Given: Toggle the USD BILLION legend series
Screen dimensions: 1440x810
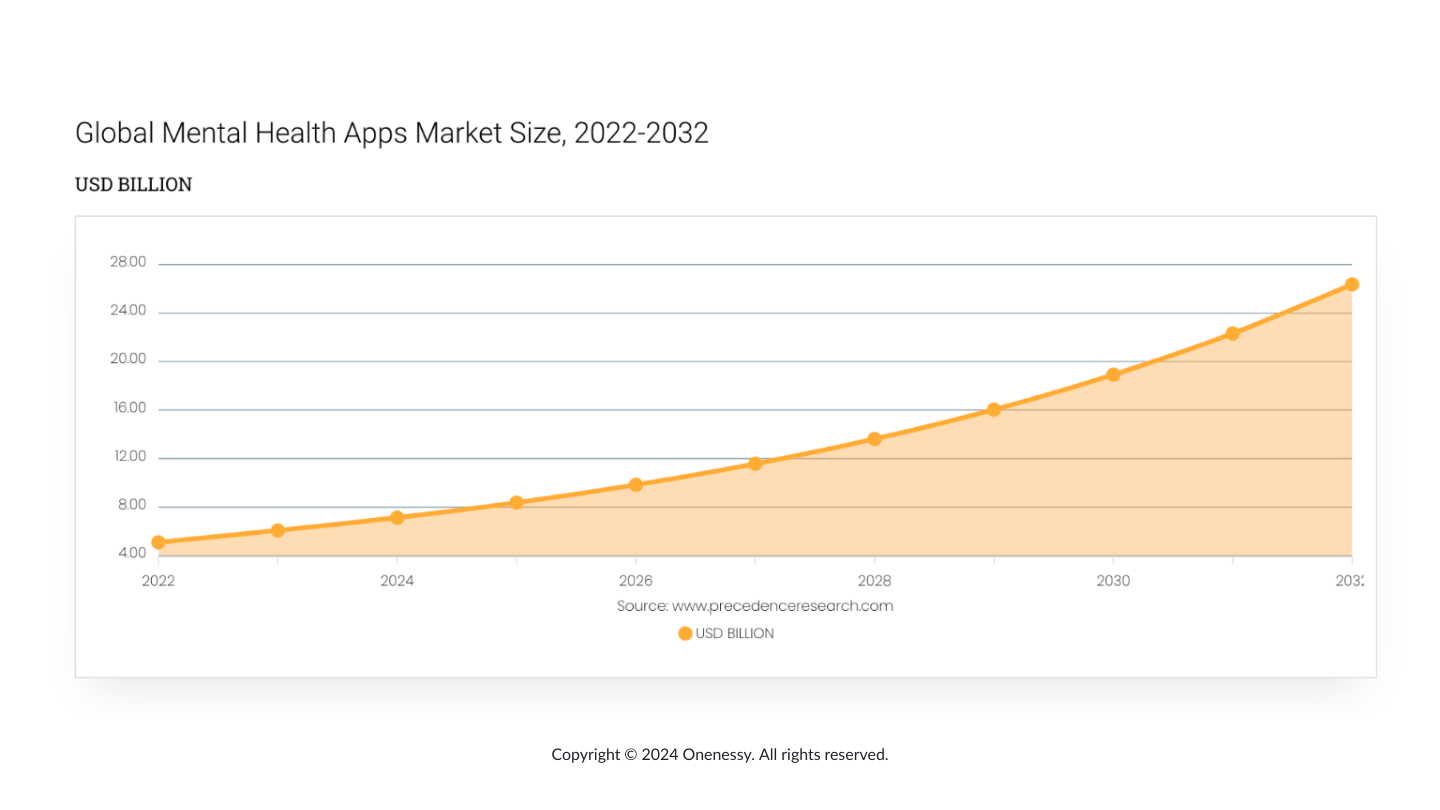Looking at the screenshot, I should (x=726, y=633).
